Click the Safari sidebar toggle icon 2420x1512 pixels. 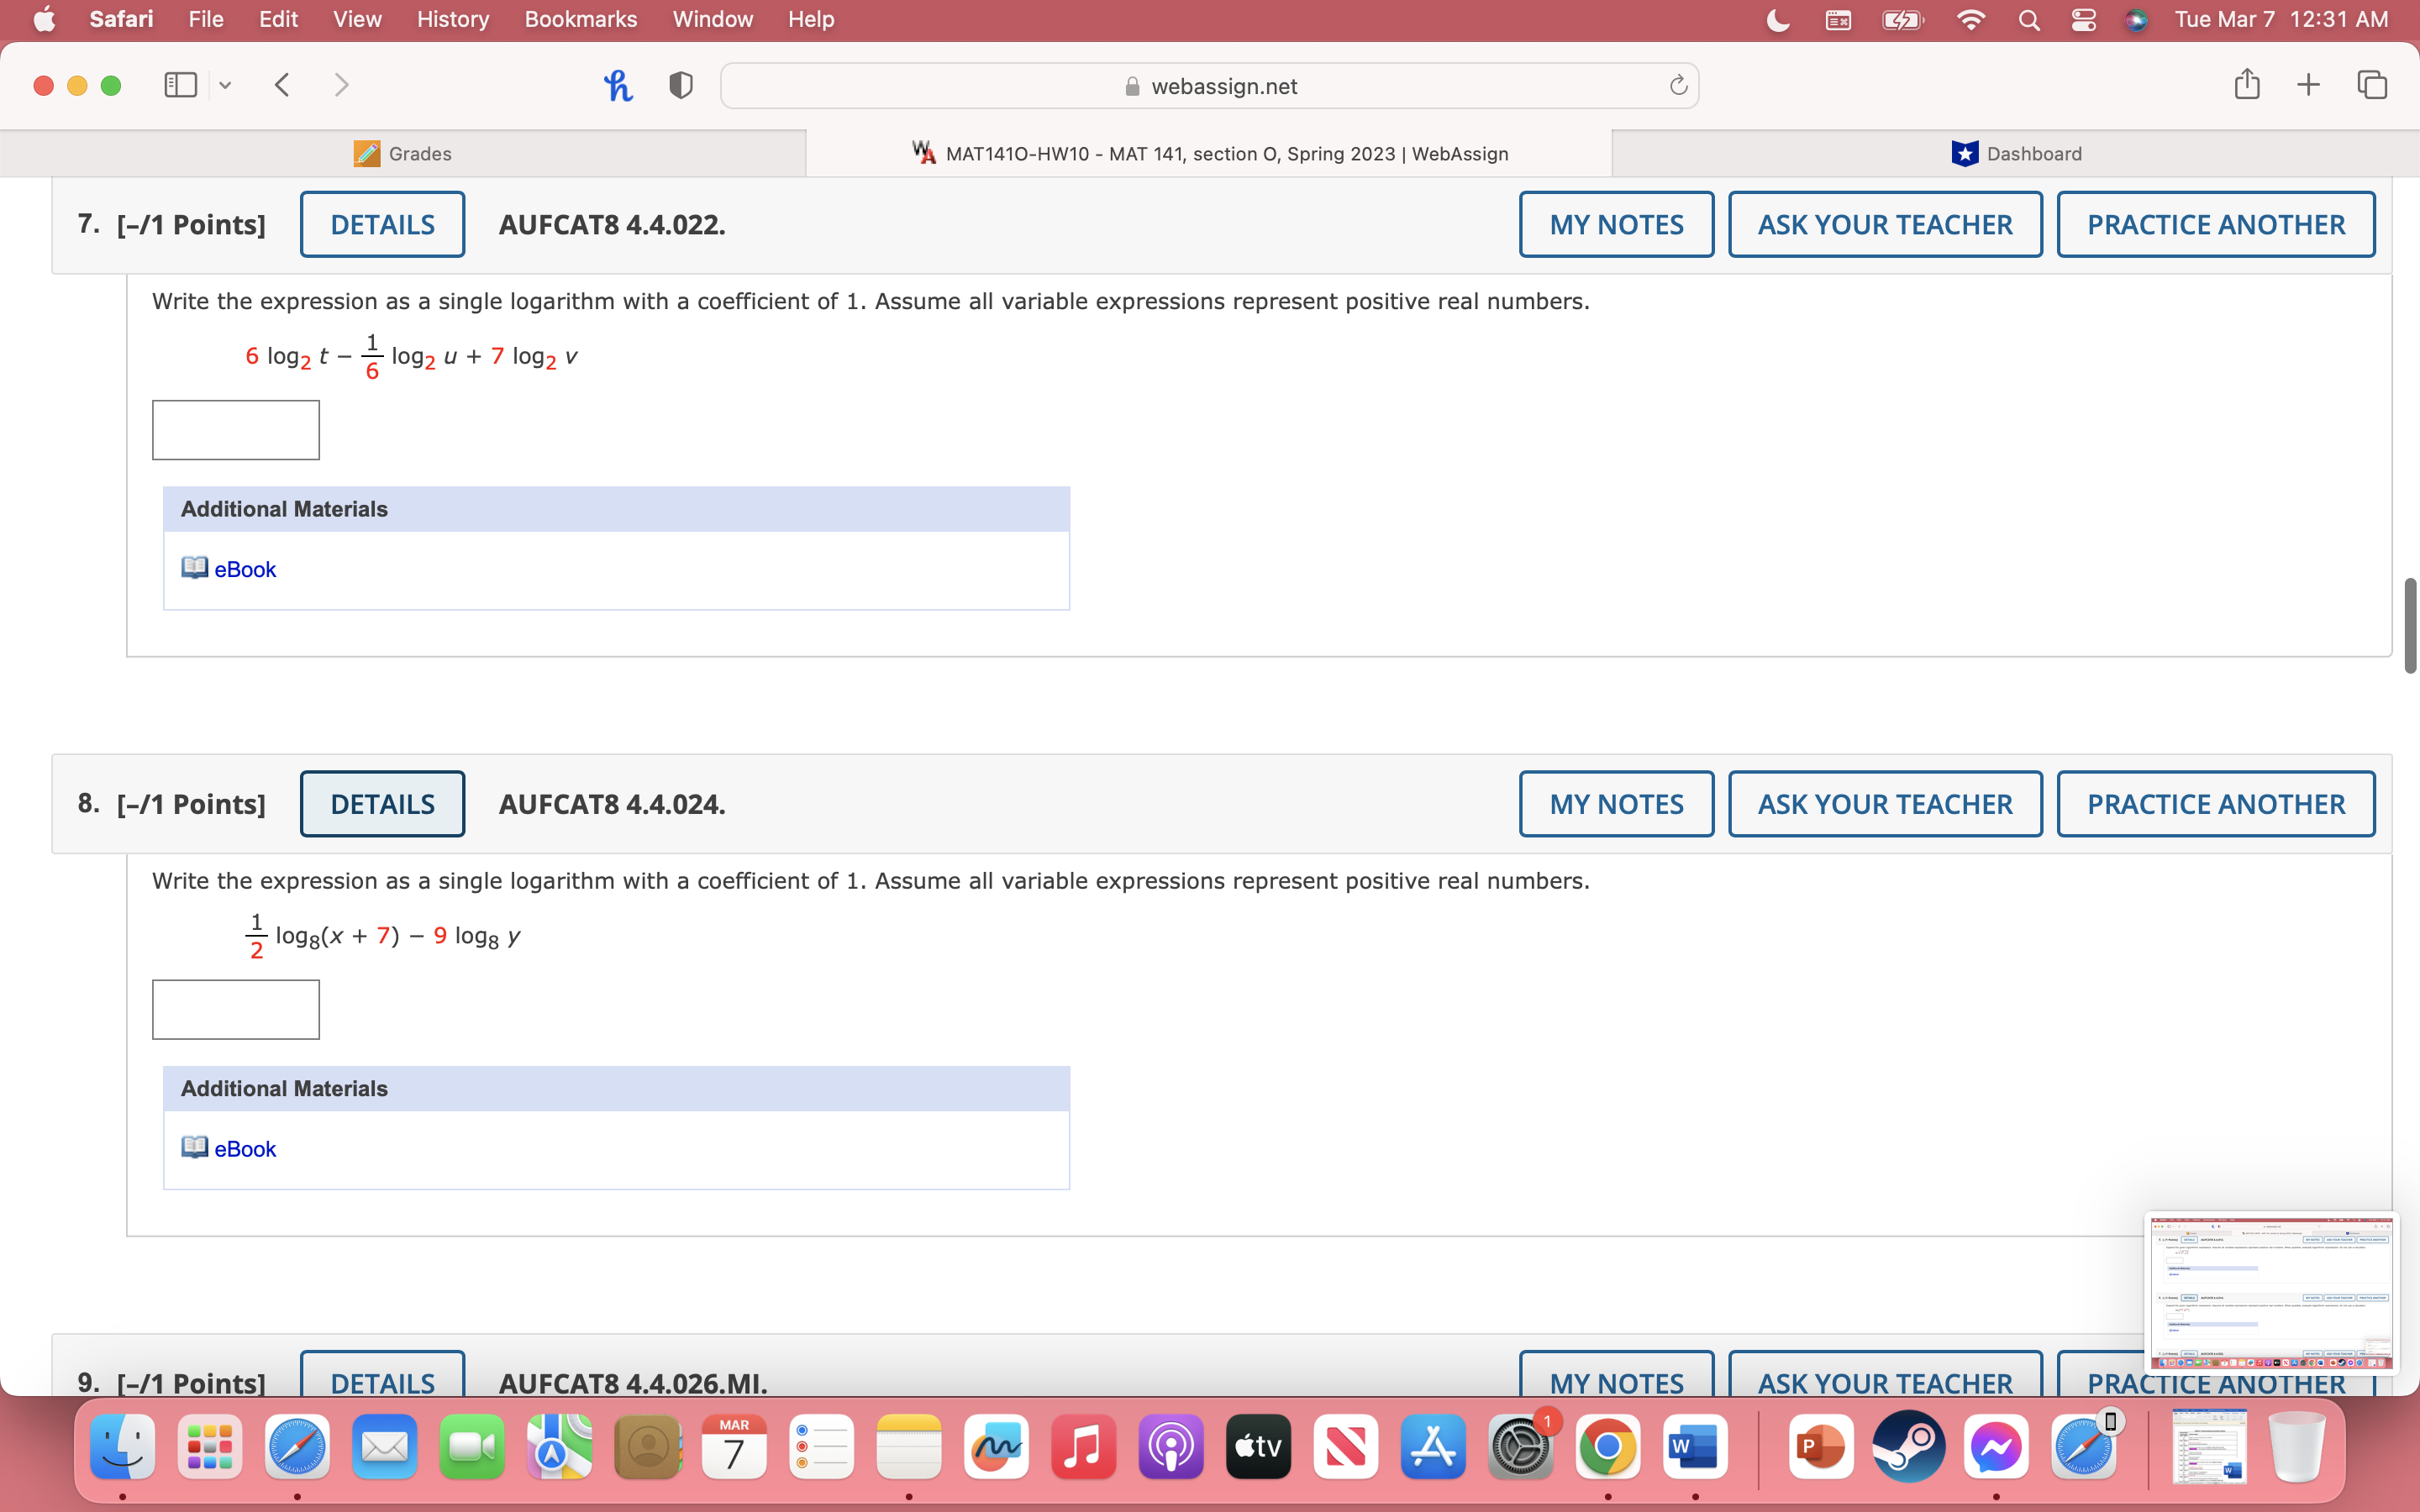[180, 85]
